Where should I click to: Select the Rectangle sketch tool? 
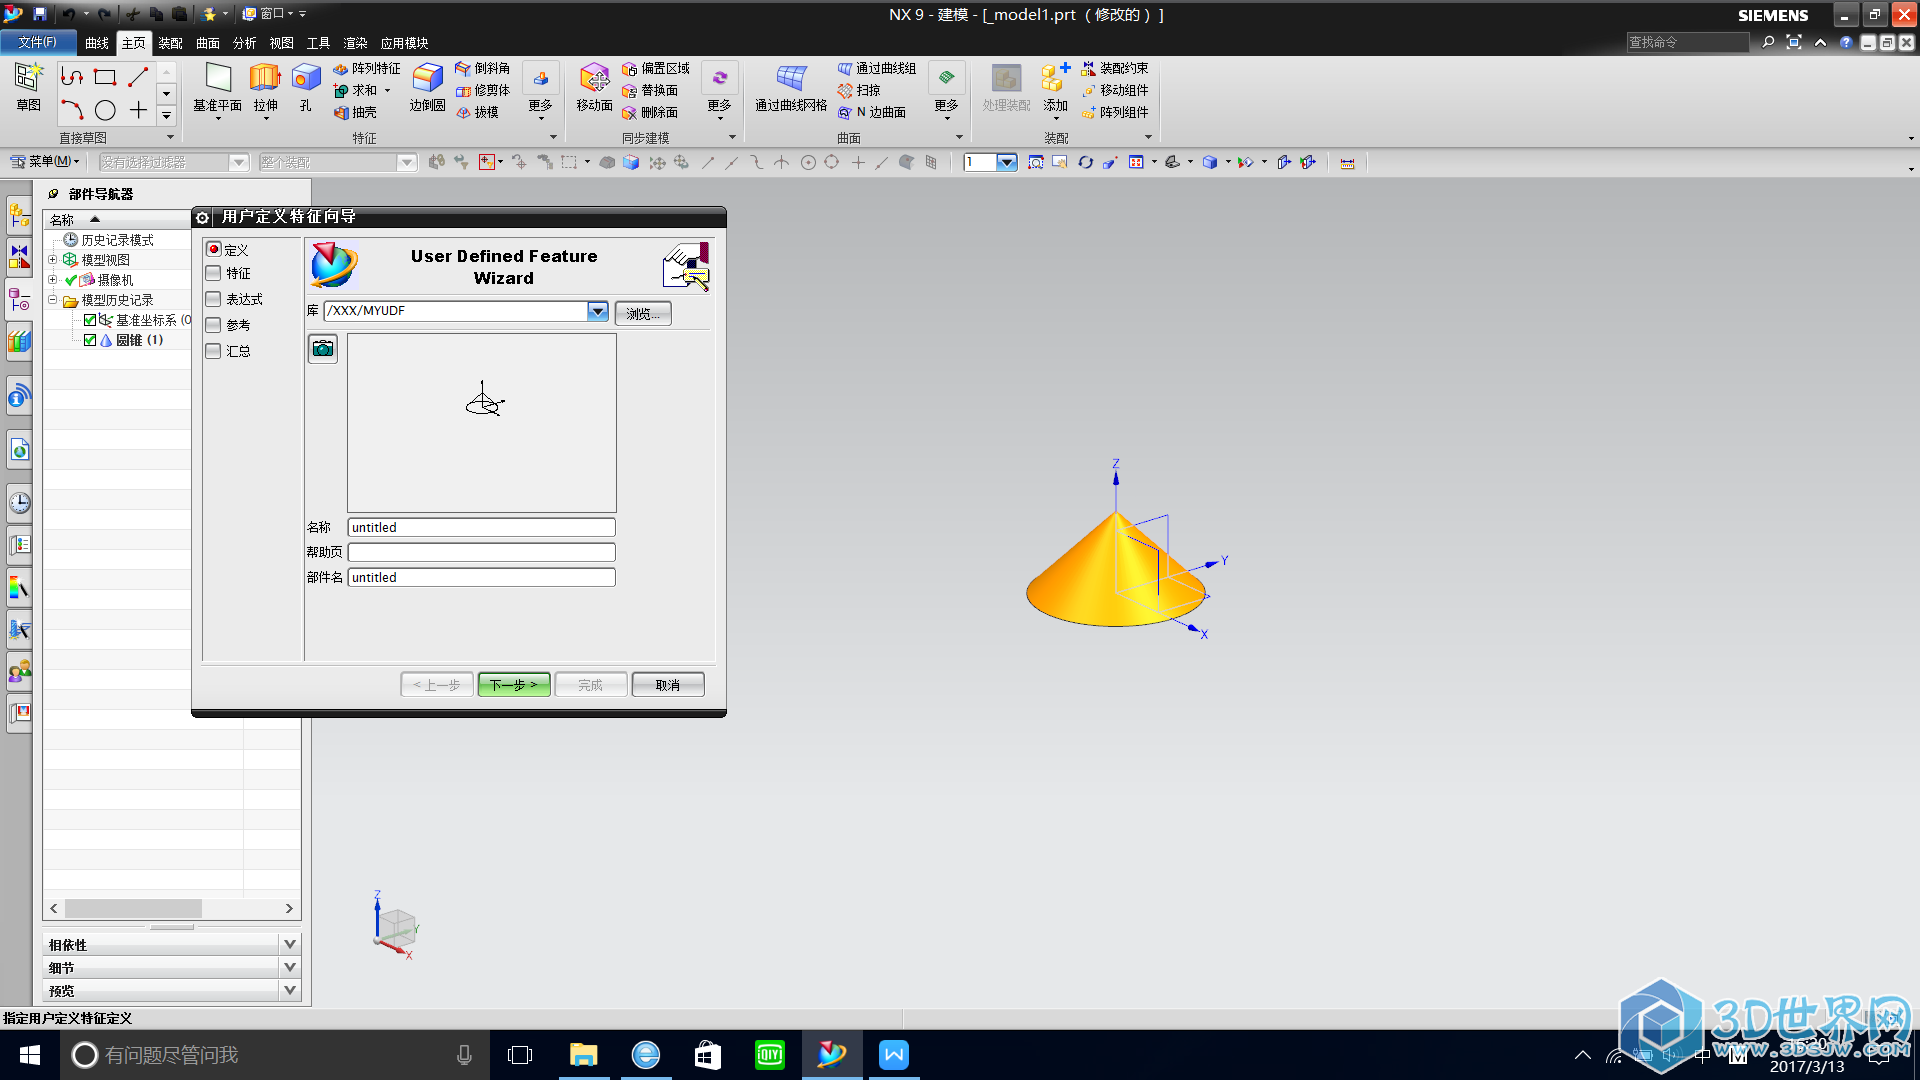coord(105,77)
